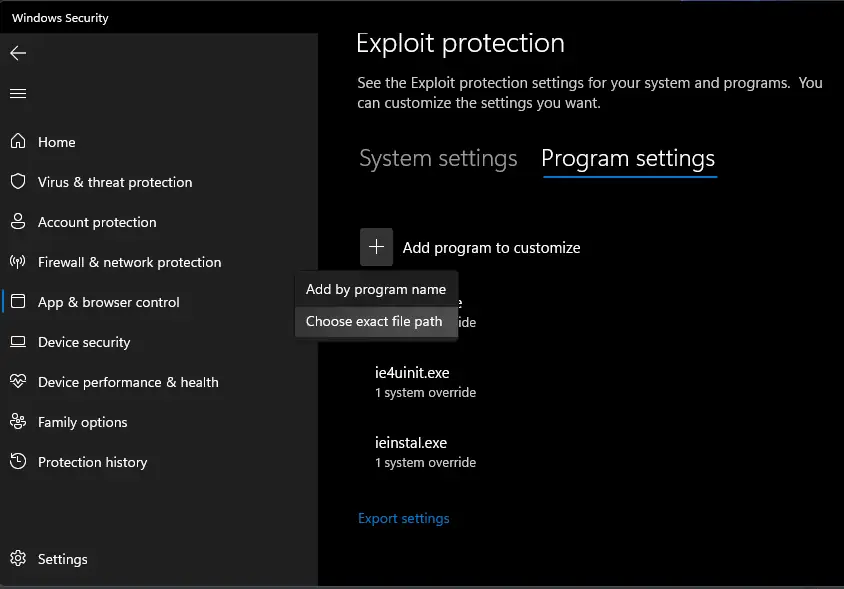Click the Device performance heart icon

(x=18, y=381)
